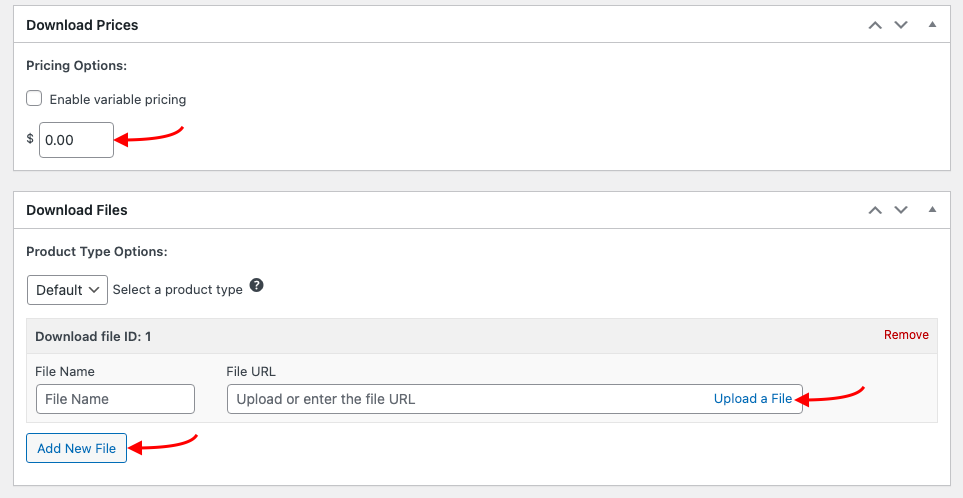Open the Default product type dropdown

tap(67, 290)
